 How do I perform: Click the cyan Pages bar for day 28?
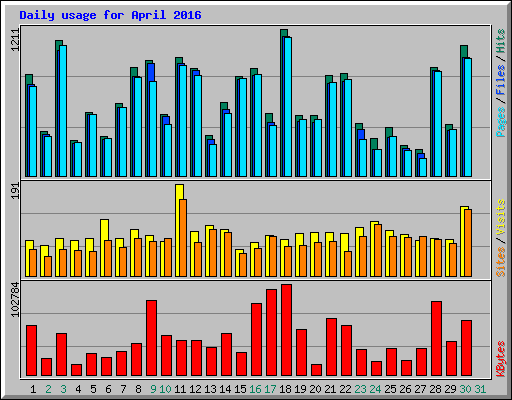click(438, 124)
